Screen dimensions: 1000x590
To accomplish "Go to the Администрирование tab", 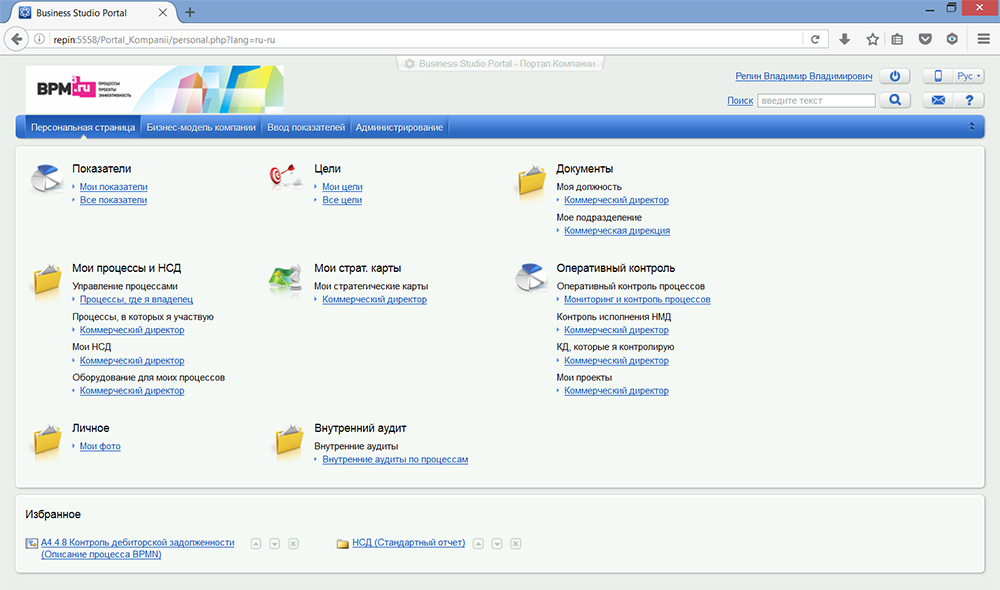I will pos(399,128).
